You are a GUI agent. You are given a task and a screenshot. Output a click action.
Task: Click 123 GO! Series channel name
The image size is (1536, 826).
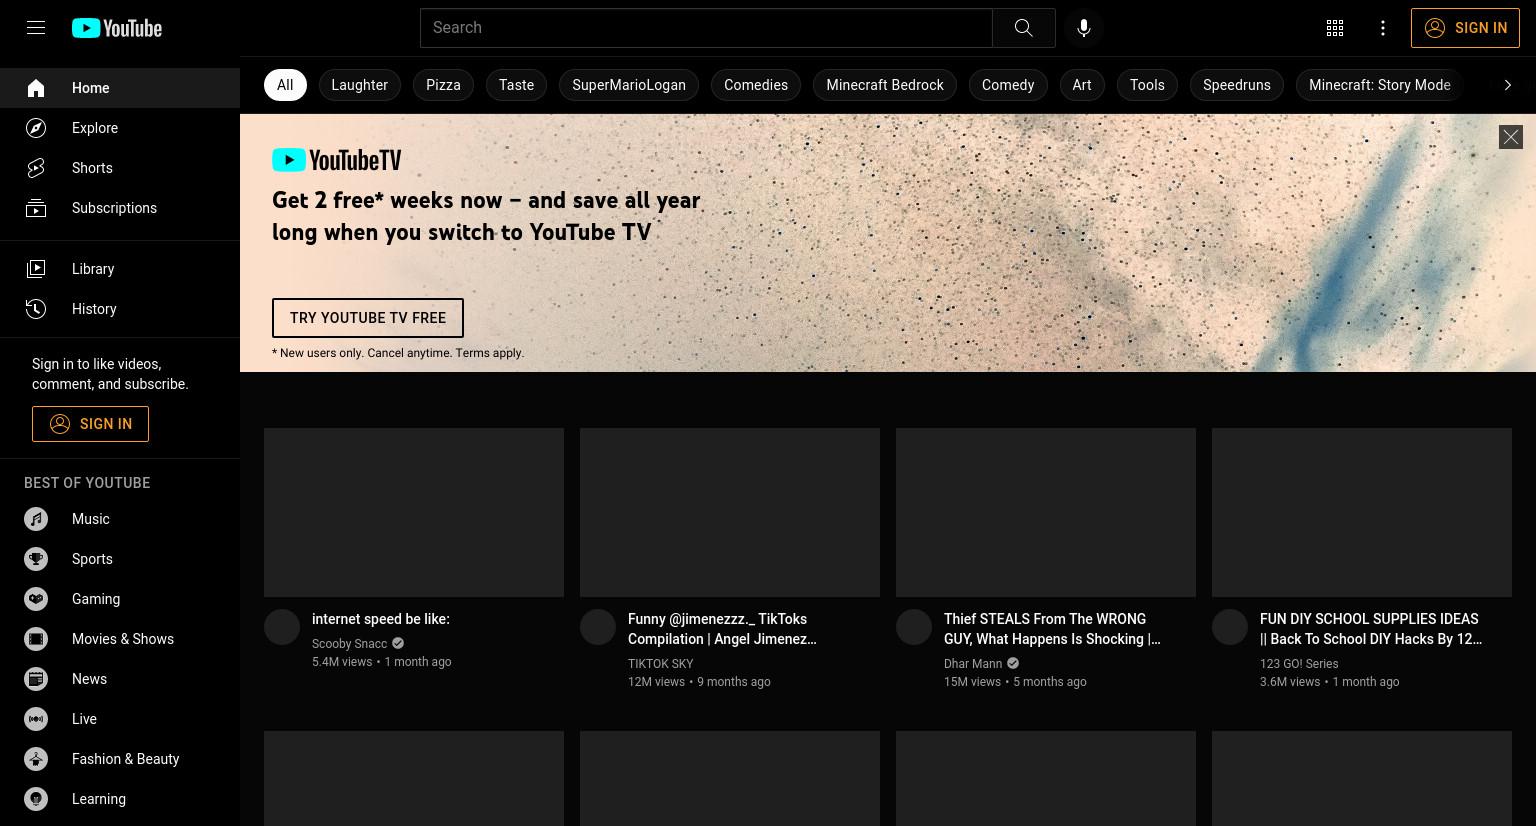[x=1299, y=664]
